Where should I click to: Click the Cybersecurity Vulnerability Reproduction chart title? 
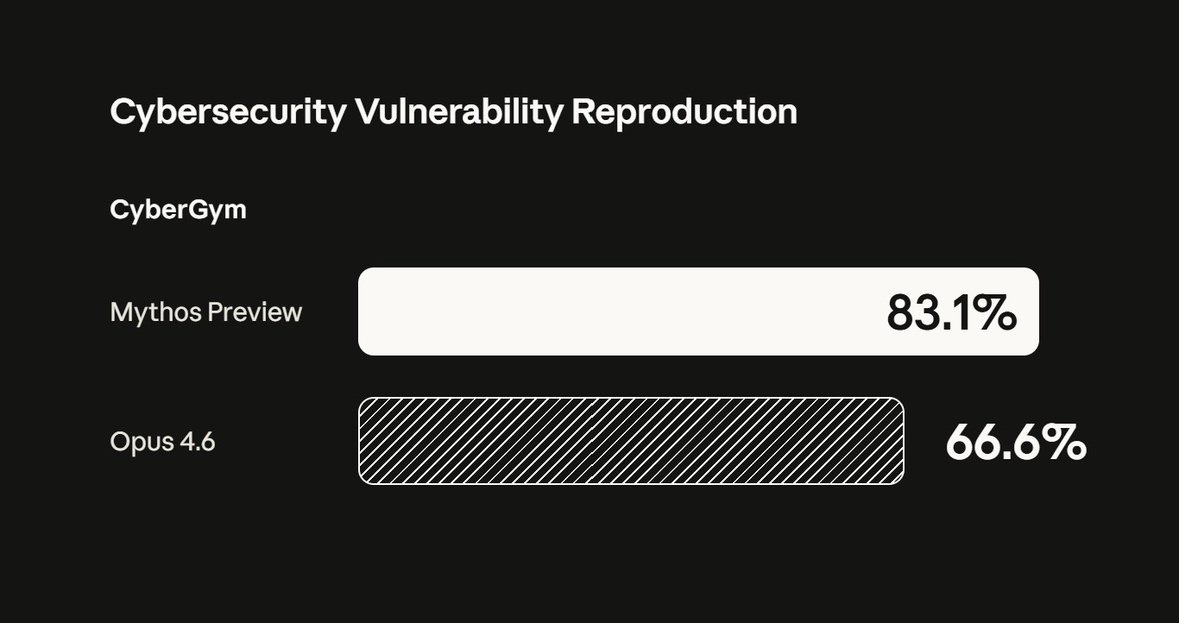point(453,113)
